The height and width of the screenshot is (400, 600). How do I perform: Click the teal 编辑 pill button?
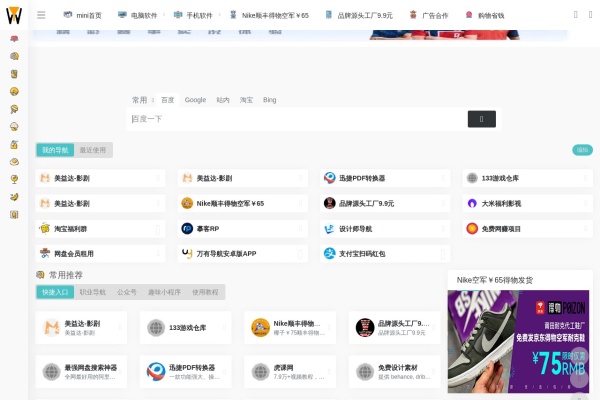582,150
